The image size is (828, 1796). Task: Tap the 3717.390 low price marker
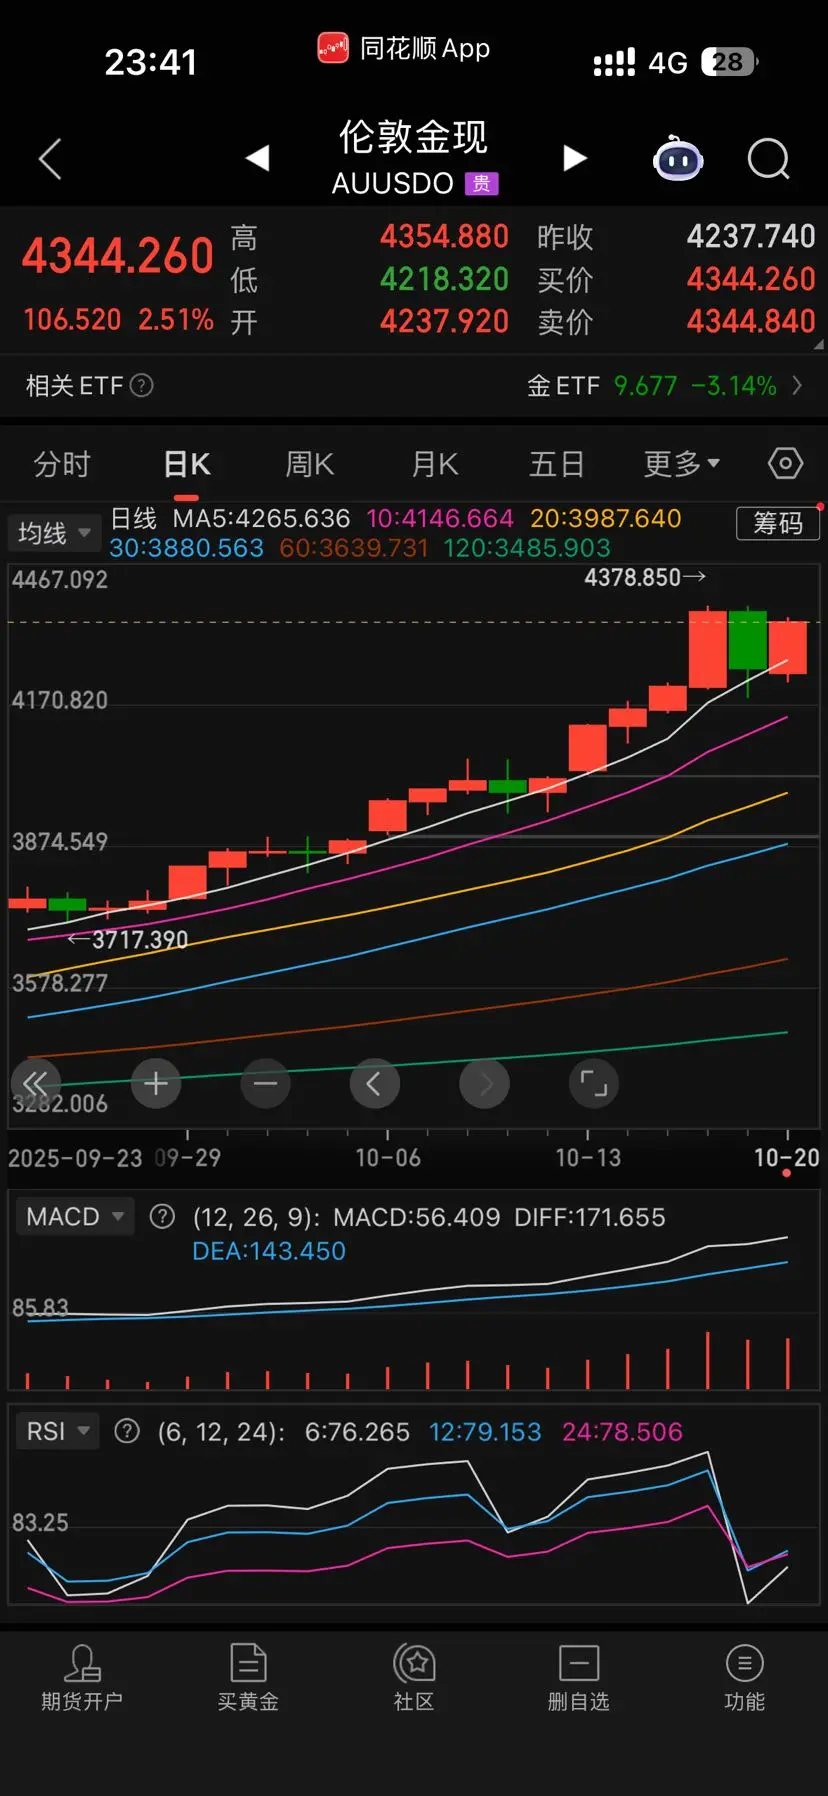point(128,939)
